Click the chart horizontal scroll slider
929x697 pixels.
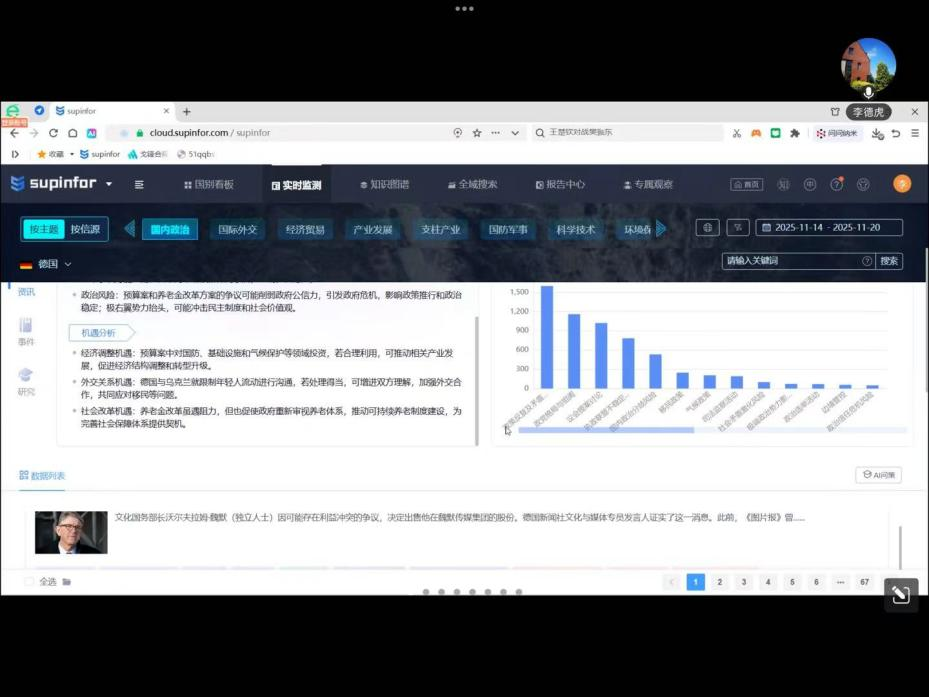tap(605, 430)
